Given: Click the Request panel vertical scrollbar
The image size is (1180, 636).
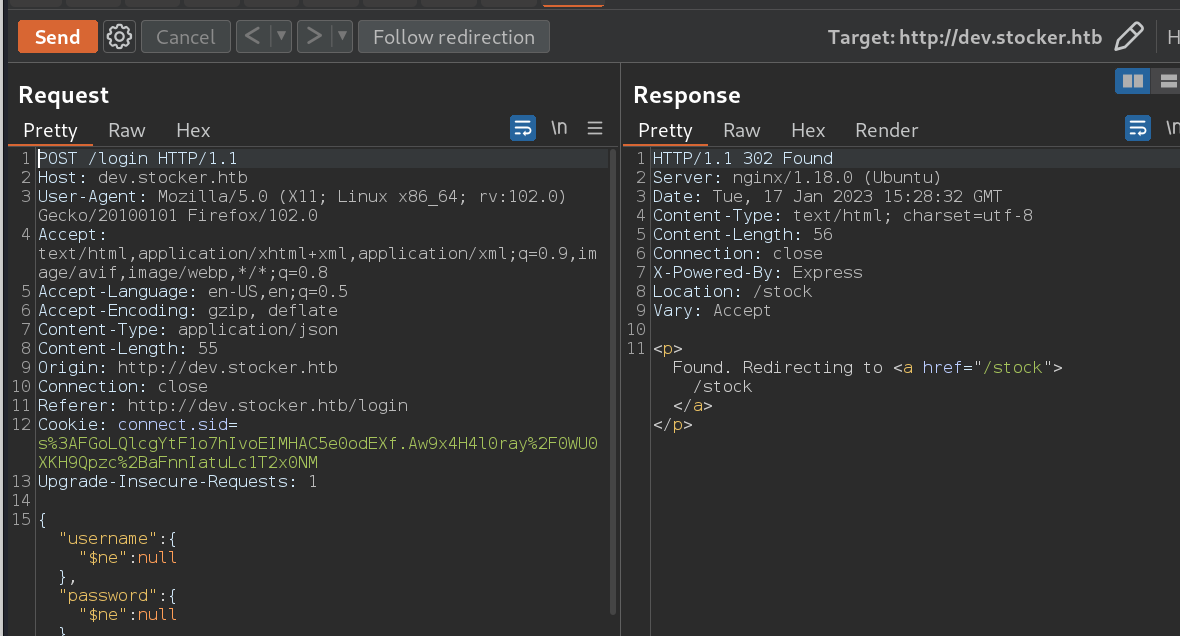Looking at the screenshot, I should coord(612,380).
